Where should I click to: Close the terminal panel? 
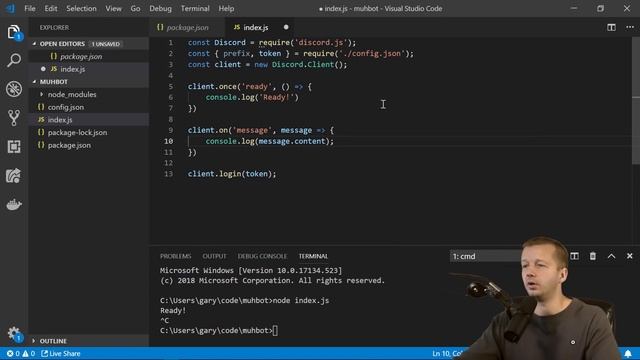click(x=629, y=256)
